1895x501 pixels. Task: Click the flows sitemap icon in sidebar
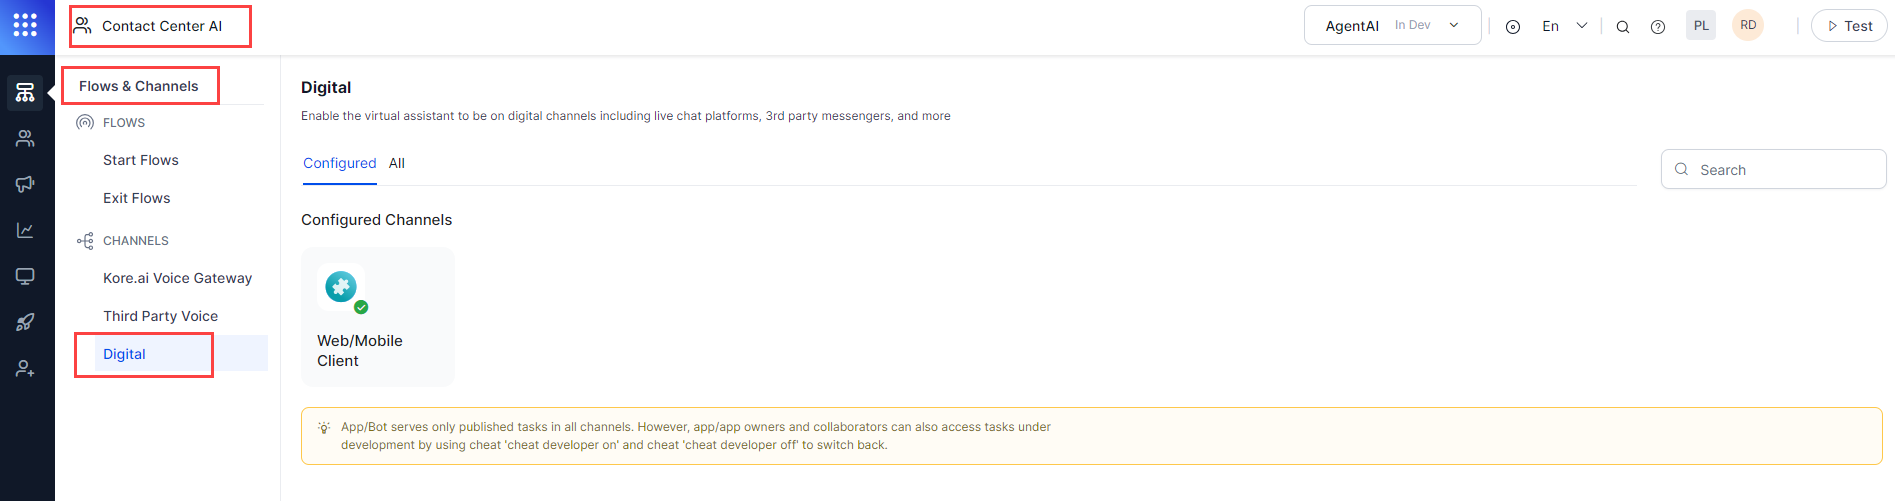25,93
